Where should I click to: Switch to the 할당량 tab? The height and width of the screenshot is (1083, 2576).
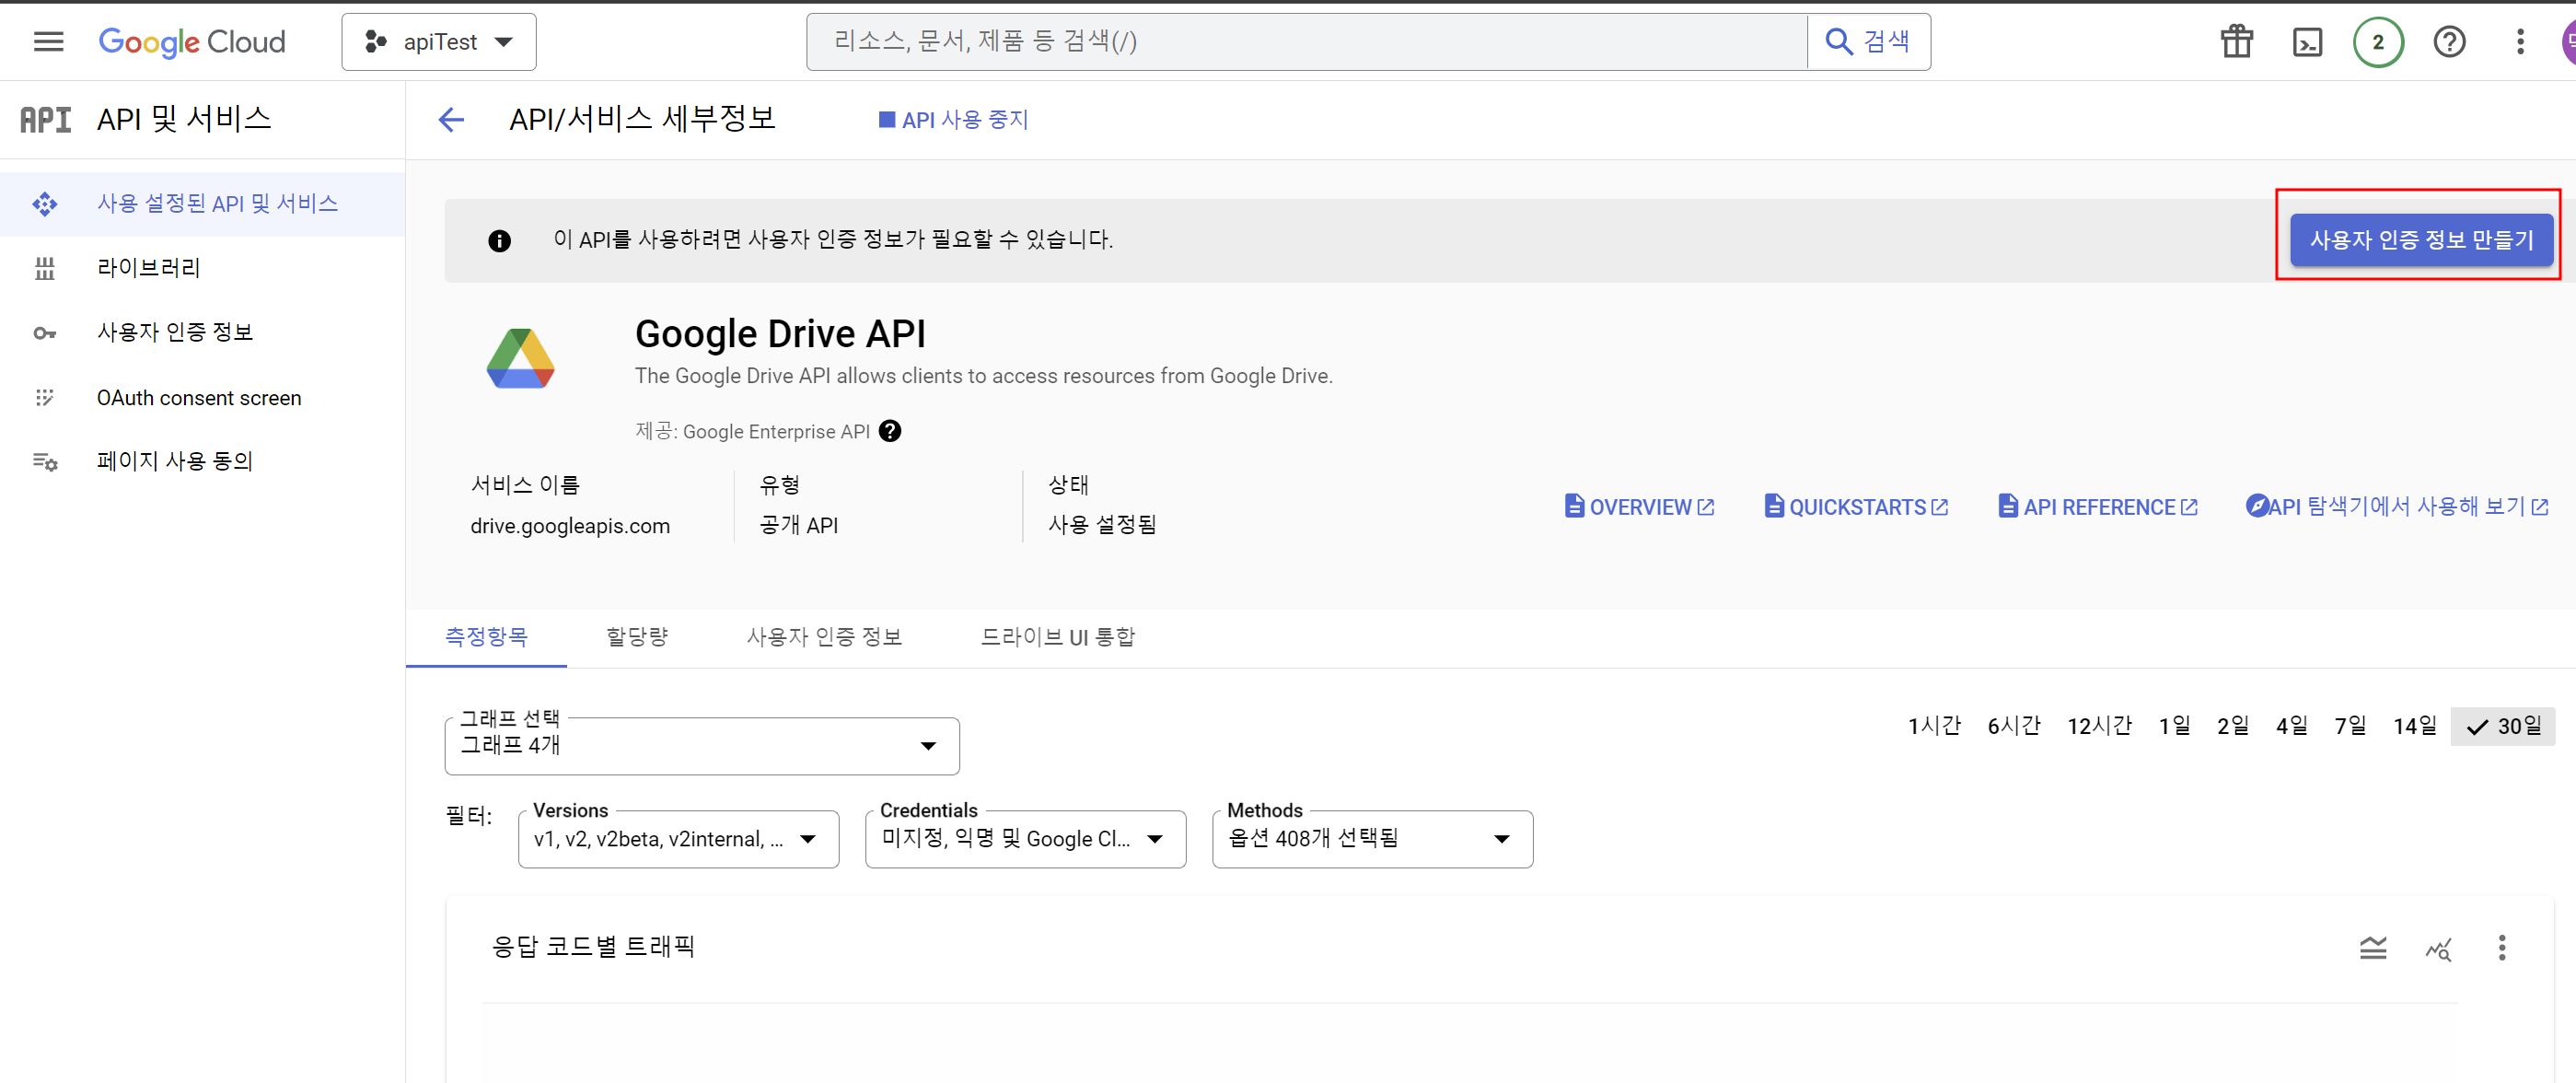[x=636, y=637]
